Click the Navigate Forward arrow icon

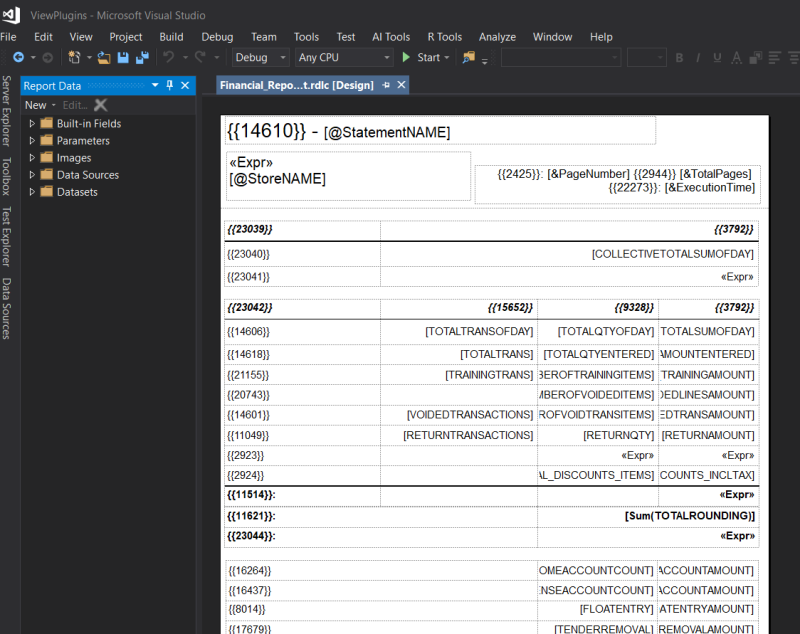click(x=47, y=58)
